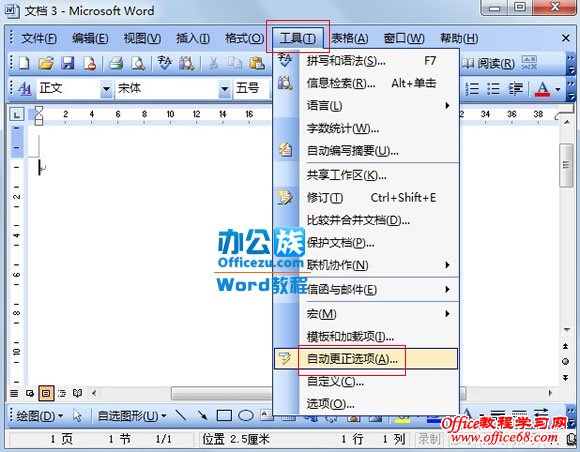Choose 修订(T) menu item

pos(366,198)
